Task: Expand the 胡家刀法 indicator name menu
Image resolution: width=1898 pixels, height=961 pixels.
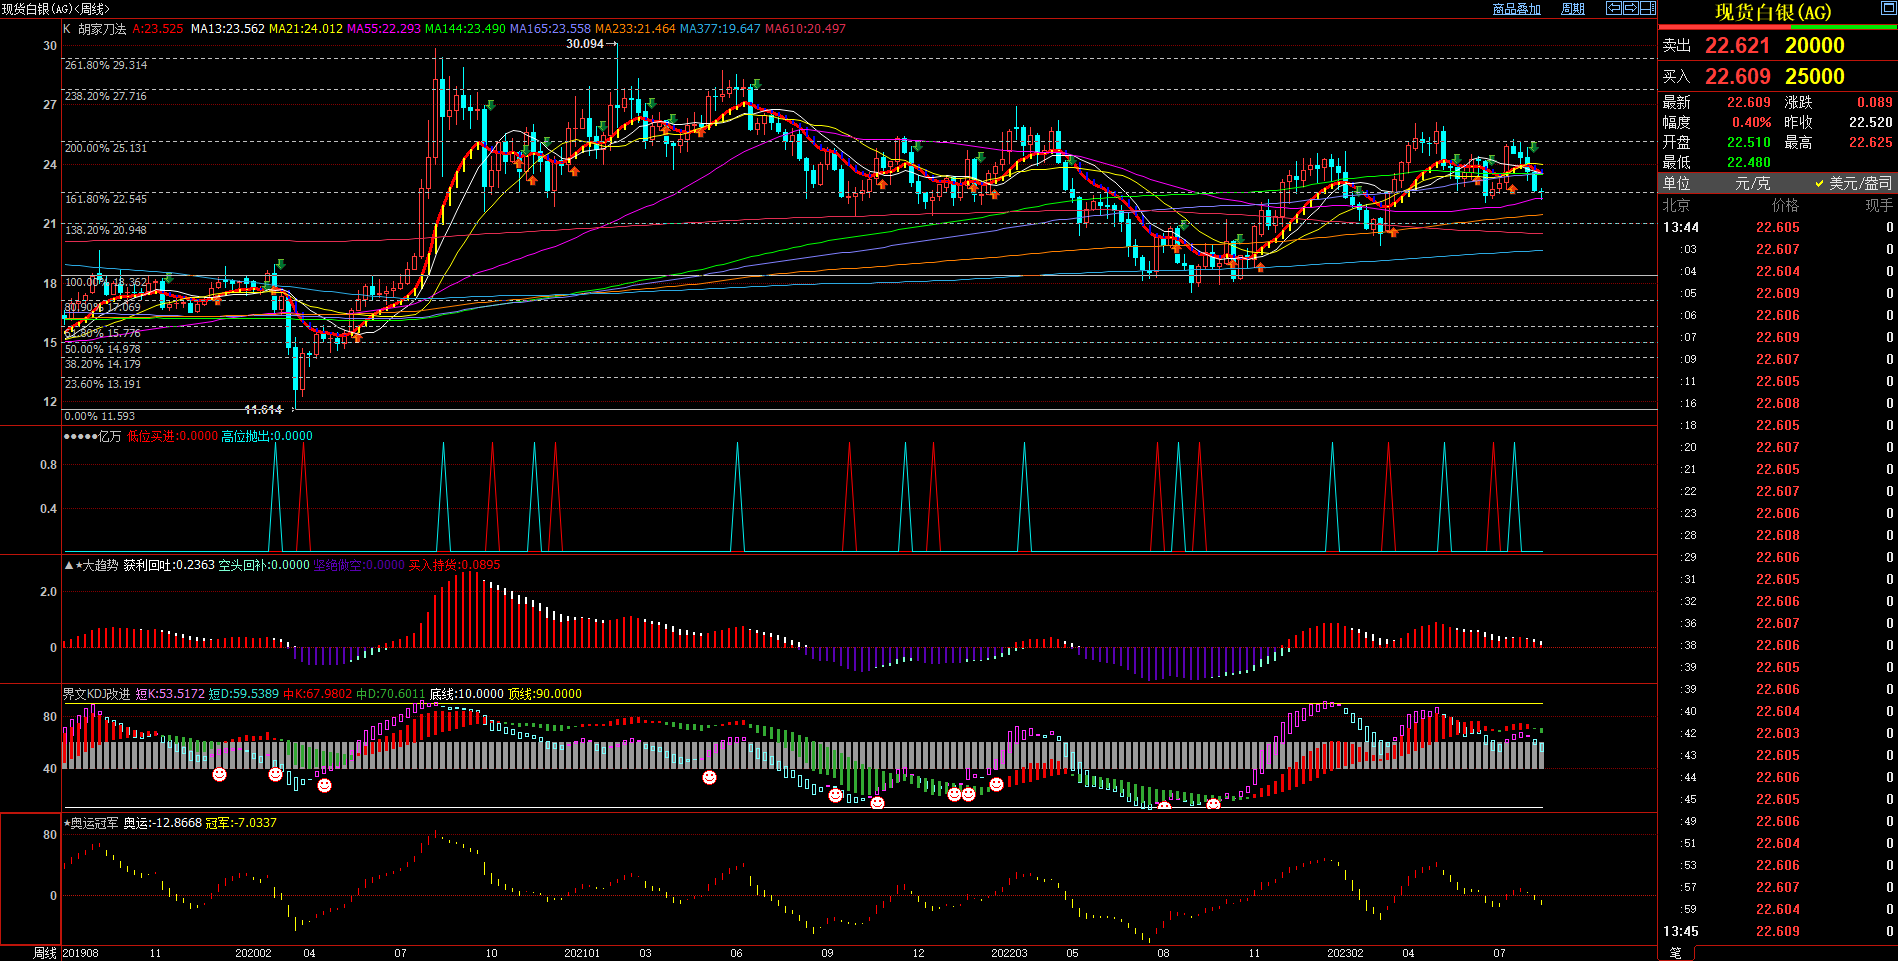Action: point(102,29)
